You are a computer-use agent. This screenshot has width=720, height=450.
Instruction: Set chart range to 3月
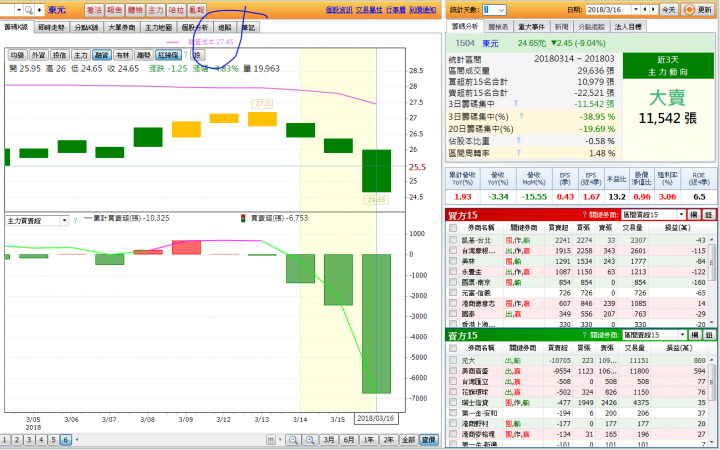click(328, 440)
